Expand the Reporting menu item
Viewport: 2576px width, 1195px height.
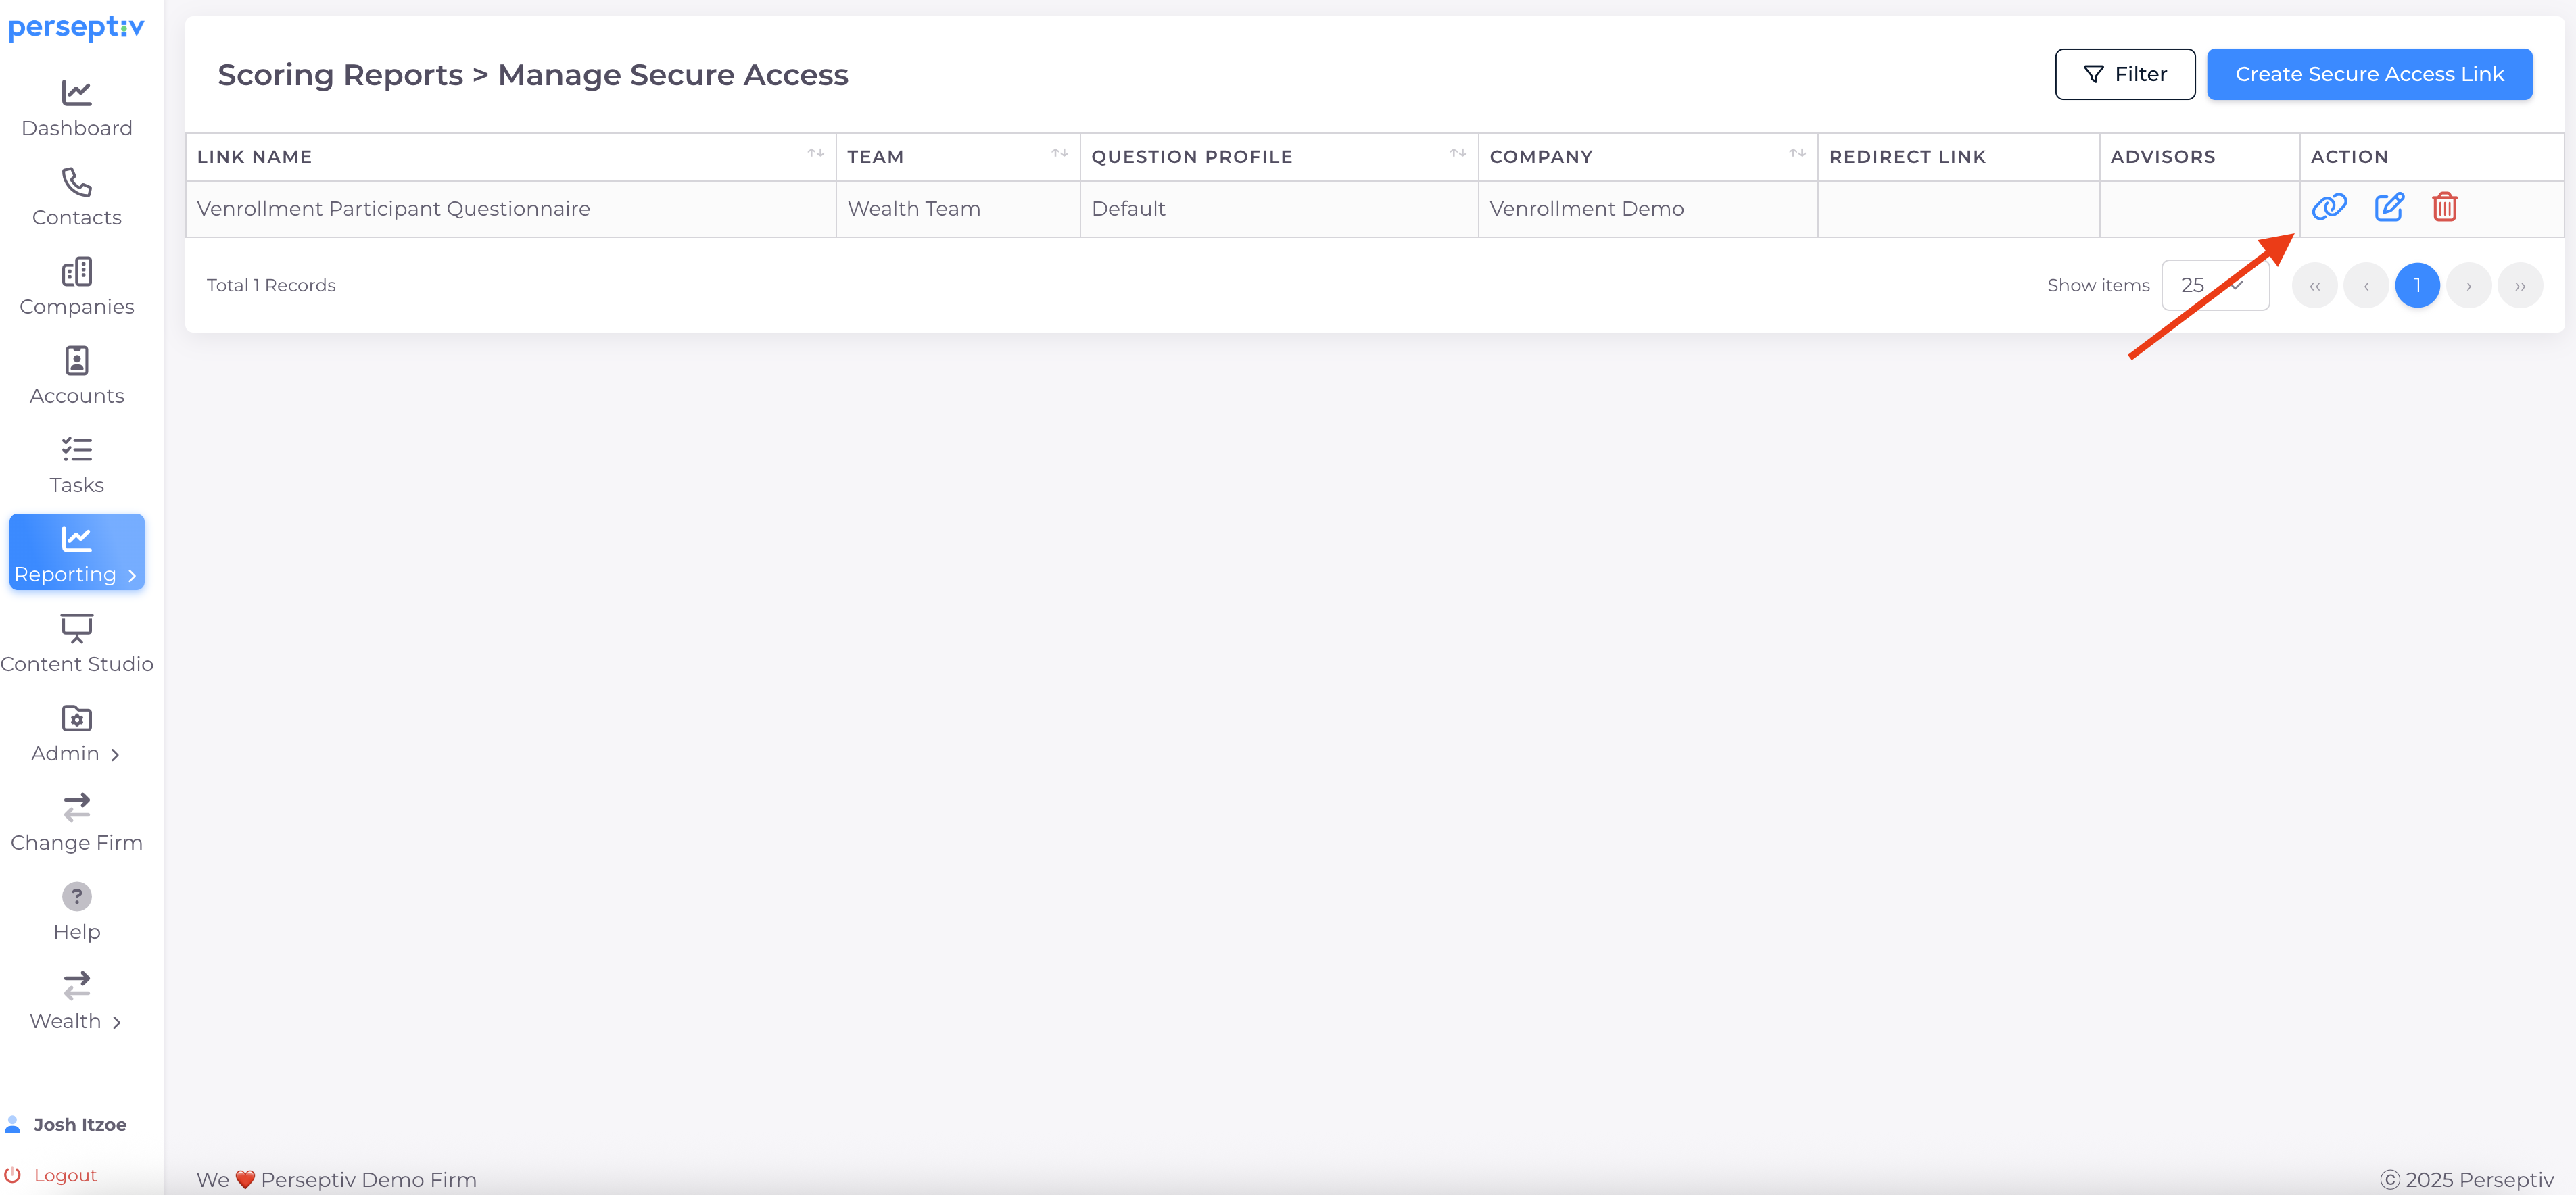coord(77,553)
